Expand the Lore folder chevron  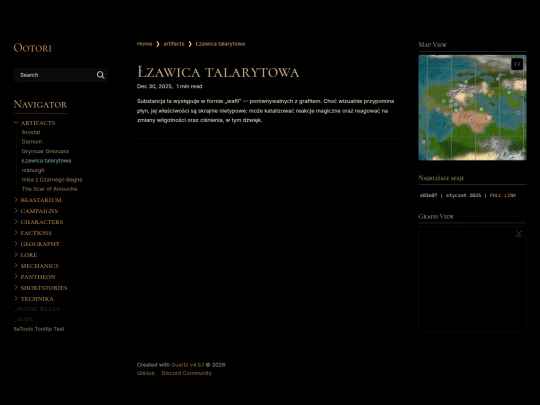(16, 255)
